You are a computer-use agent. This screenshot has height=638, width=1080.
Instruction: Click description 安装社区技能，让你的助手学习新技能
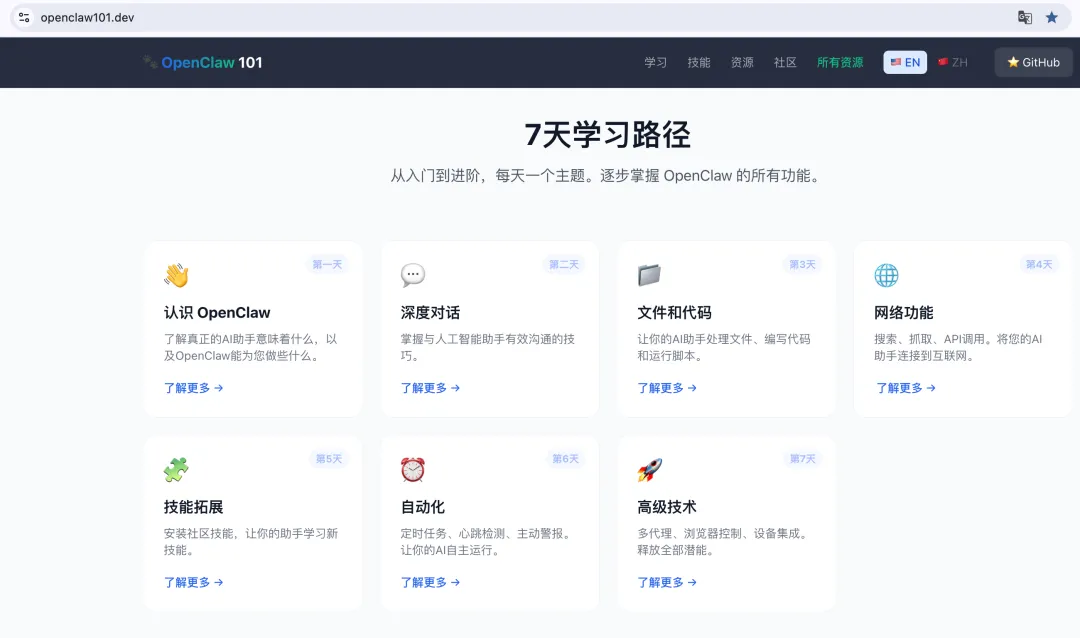[251, 542]
